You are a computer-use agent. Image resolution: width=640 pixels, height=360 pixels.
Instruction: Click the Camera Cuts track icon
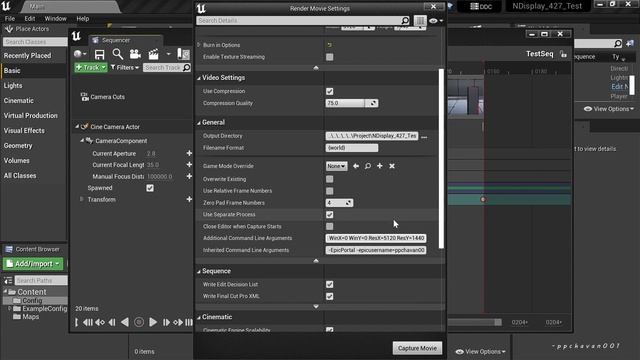point(84,97)
